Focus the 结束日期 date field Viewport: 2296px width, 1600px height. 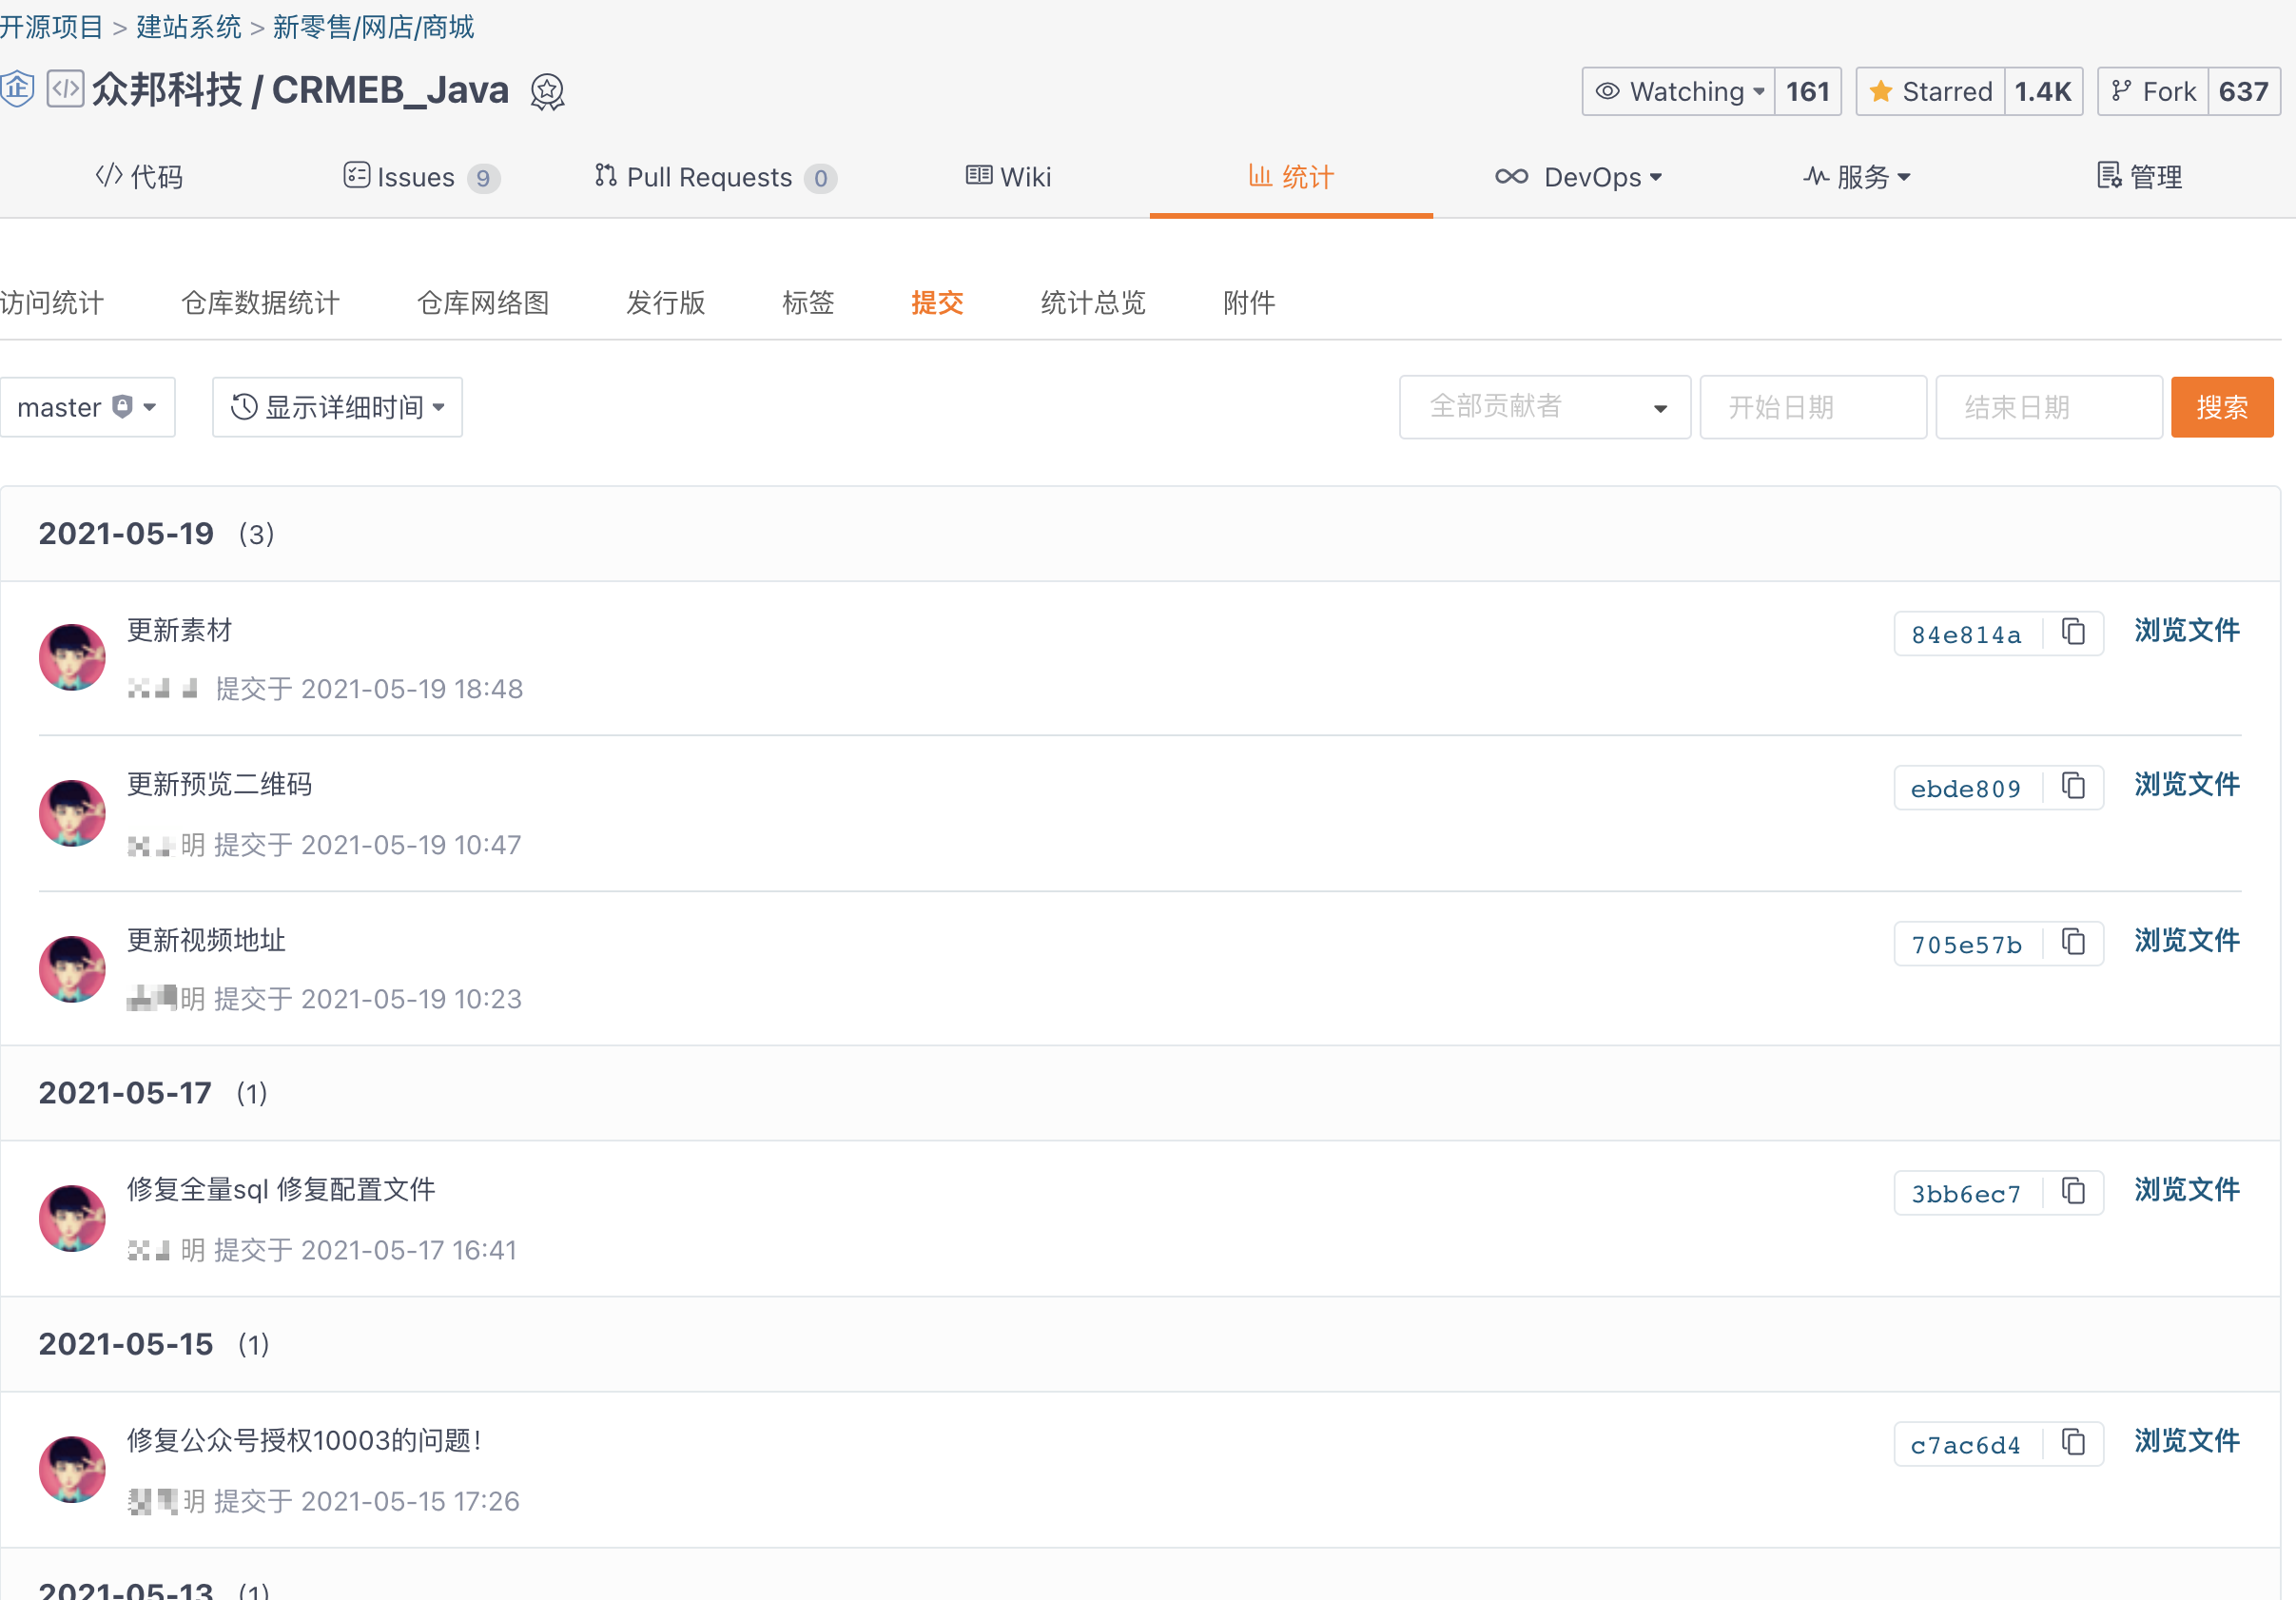2049,407
